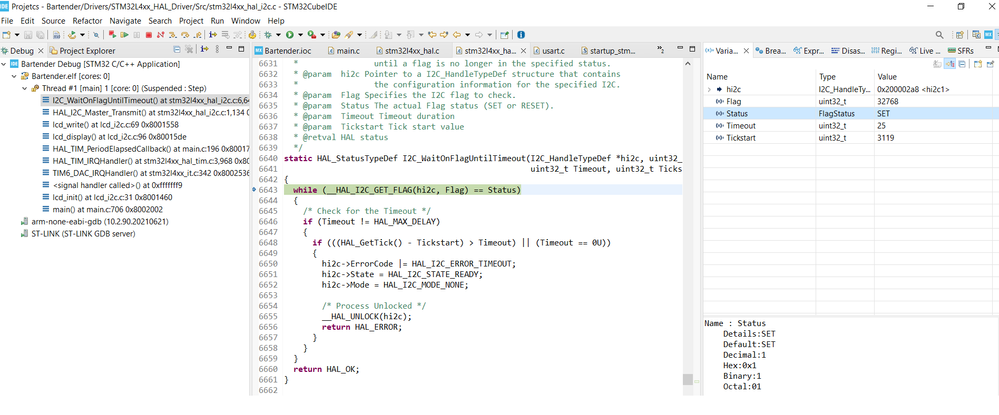Open the Refactor menu

pos(87,20)
